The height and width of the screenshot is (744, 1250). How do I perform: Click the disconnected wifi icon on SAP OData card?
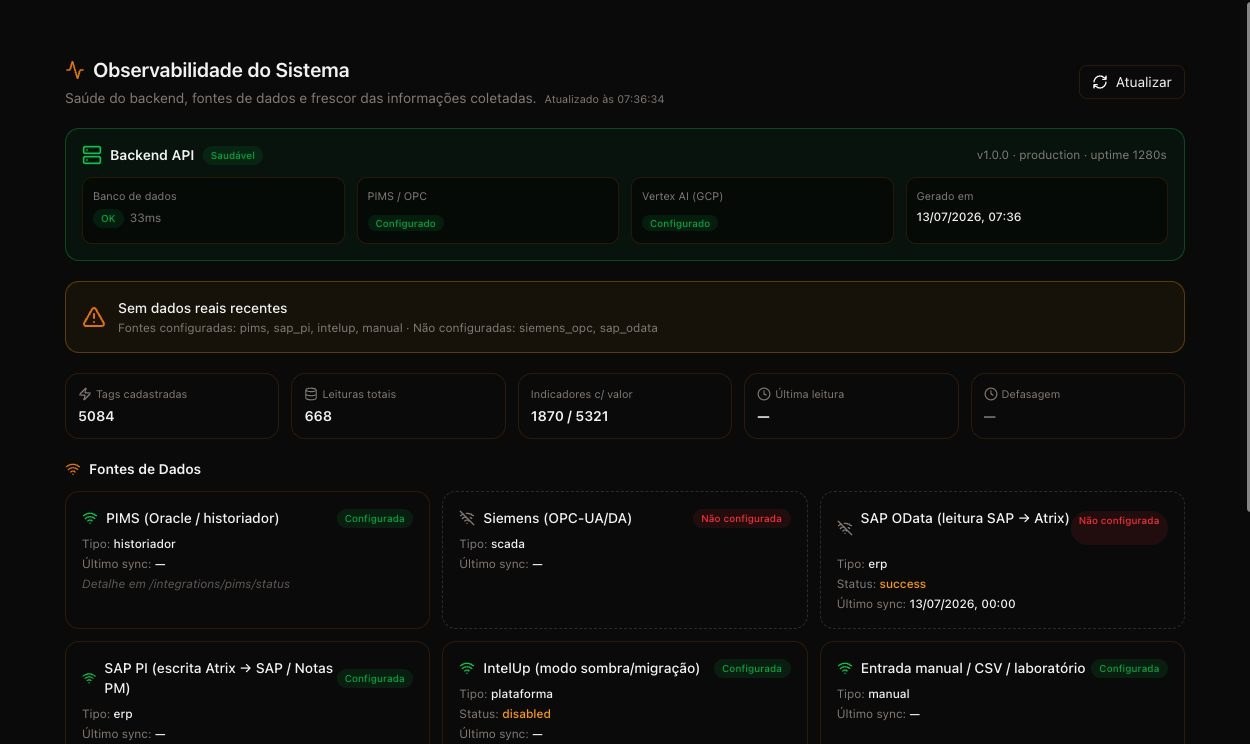tap(845, 528)
